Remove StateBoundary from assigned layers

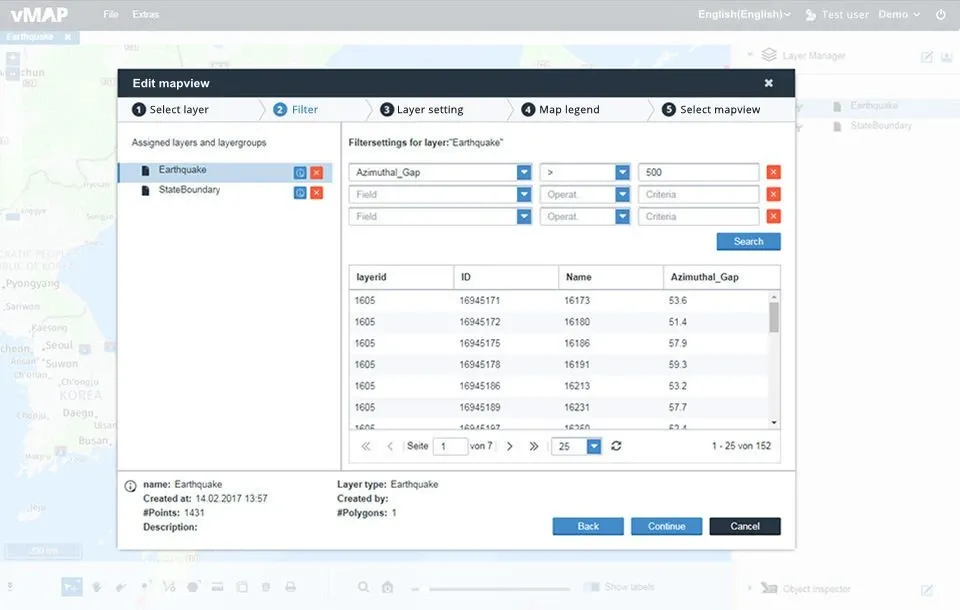point(317,193)
